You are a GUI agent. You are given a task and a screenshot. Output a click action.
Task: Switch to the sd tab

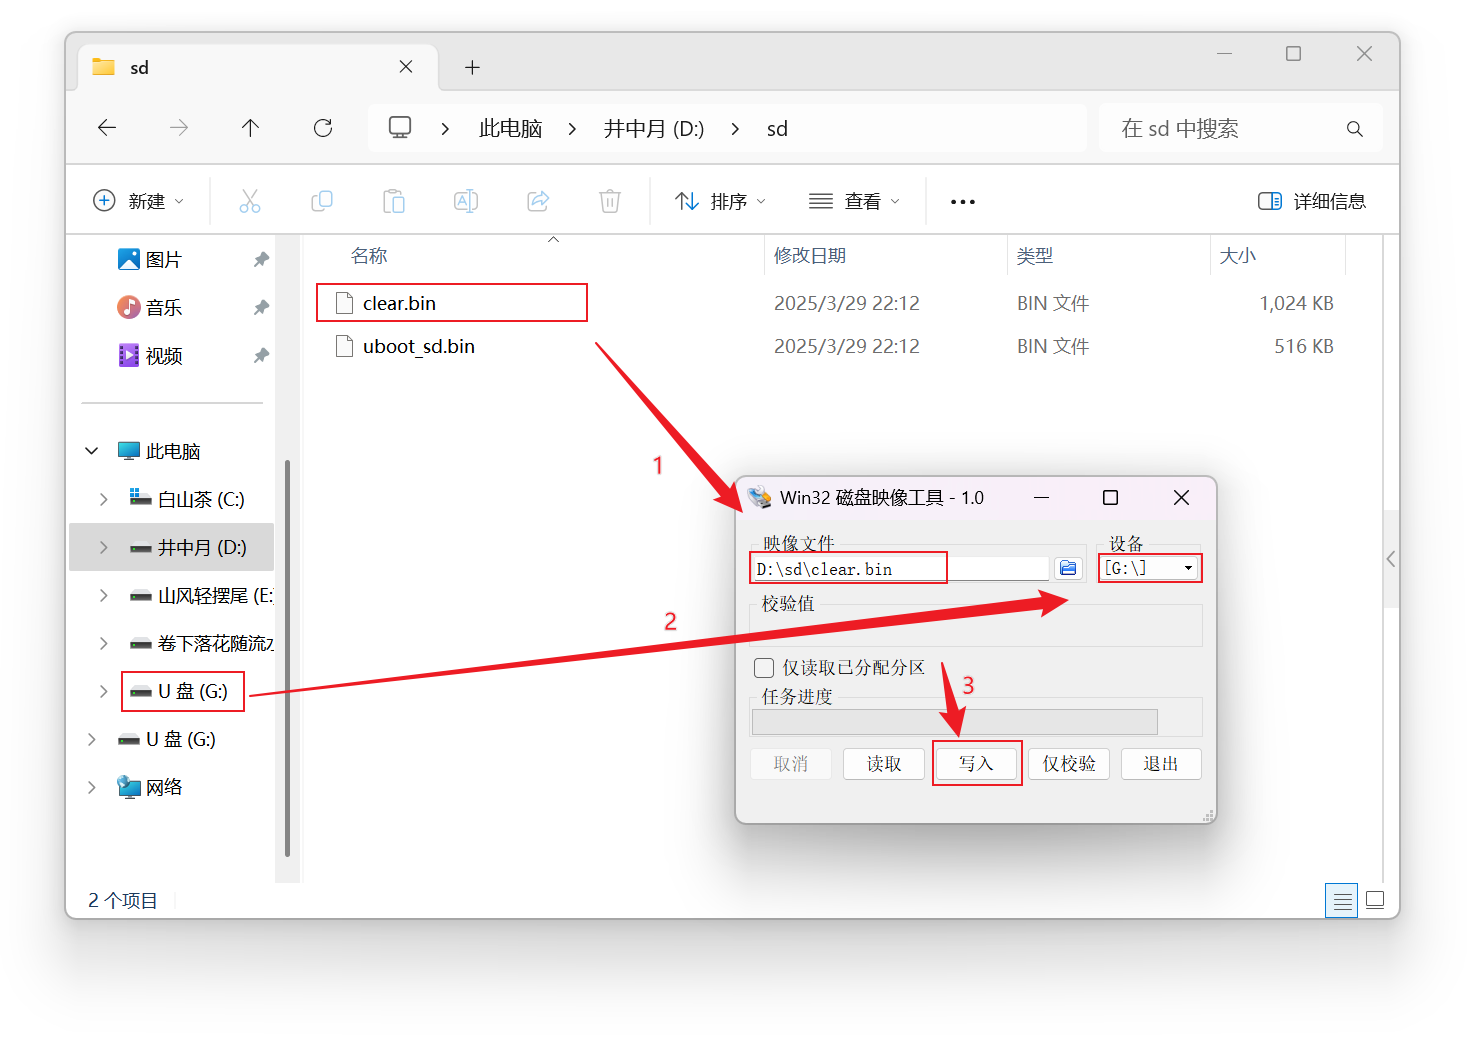pyautogui.click(x=140, y=67)
